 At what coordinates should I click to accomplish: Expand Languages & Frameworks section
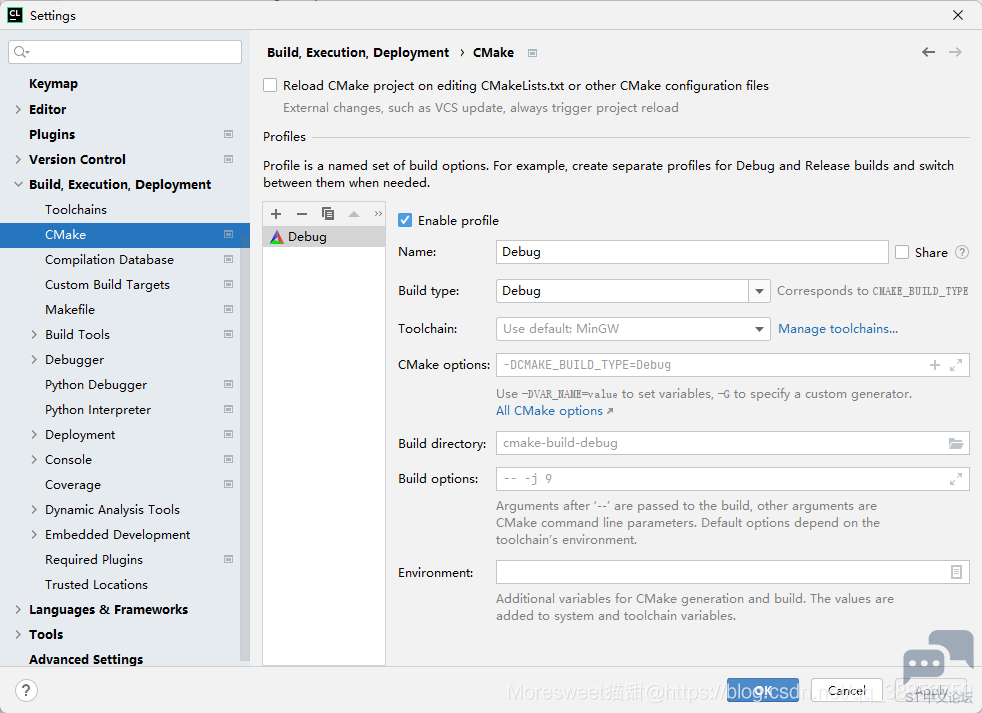[x=18, y=610]
